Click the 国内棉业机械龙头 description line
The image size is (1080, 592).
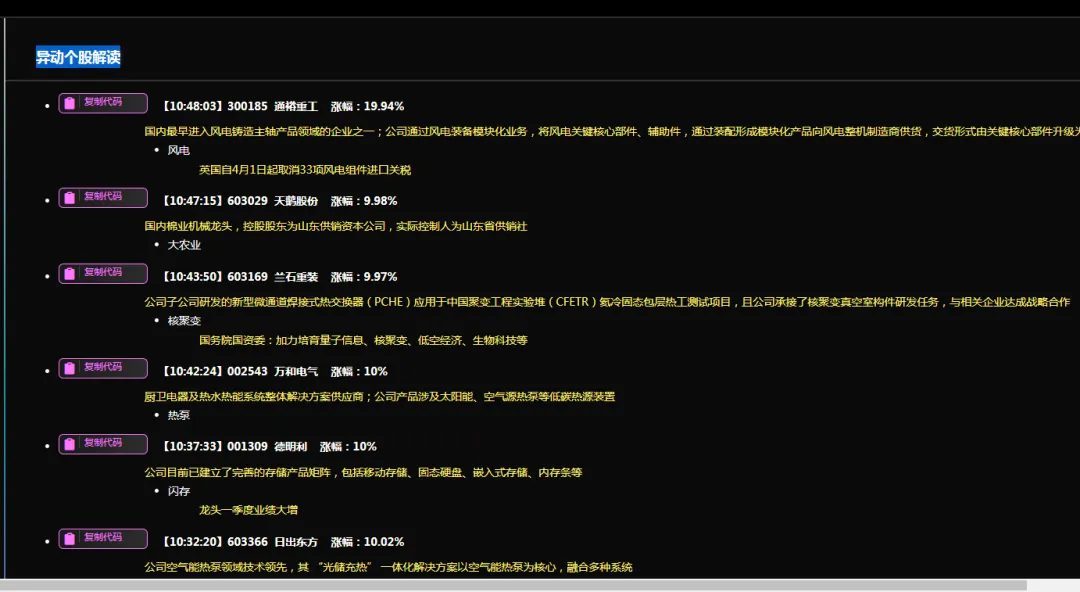335,226
